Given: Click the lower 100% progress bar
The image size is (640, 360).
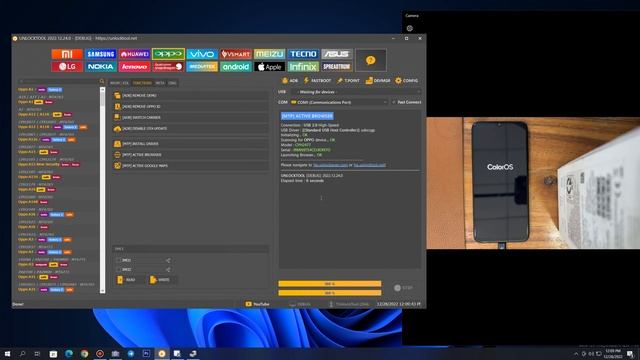Looking at the screenshot, I should 330,293.
